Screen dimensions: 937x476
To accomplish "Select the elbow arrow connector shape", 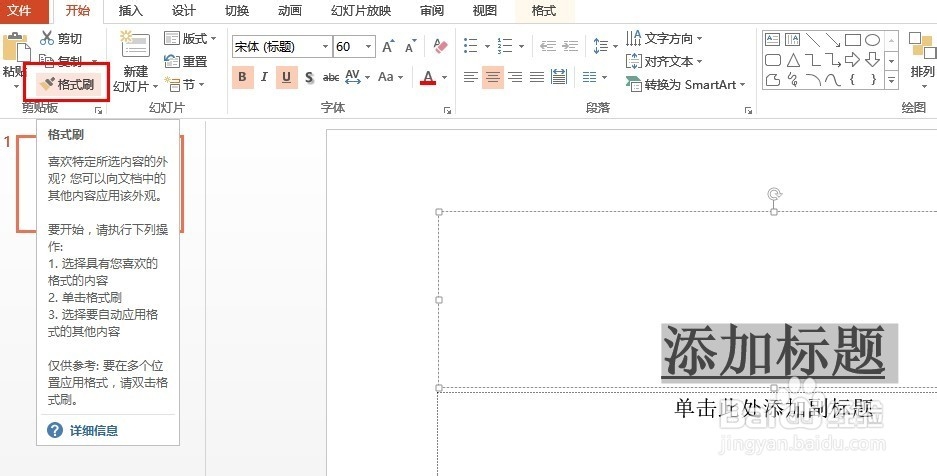I will (x=832, y=60).
